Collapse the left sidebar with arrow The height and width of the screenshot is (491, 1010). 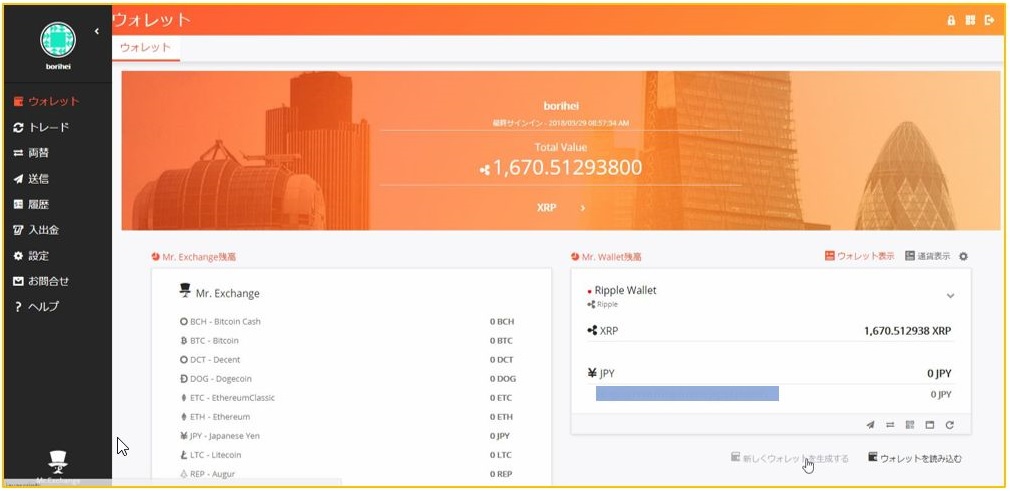tap(97, 31)
